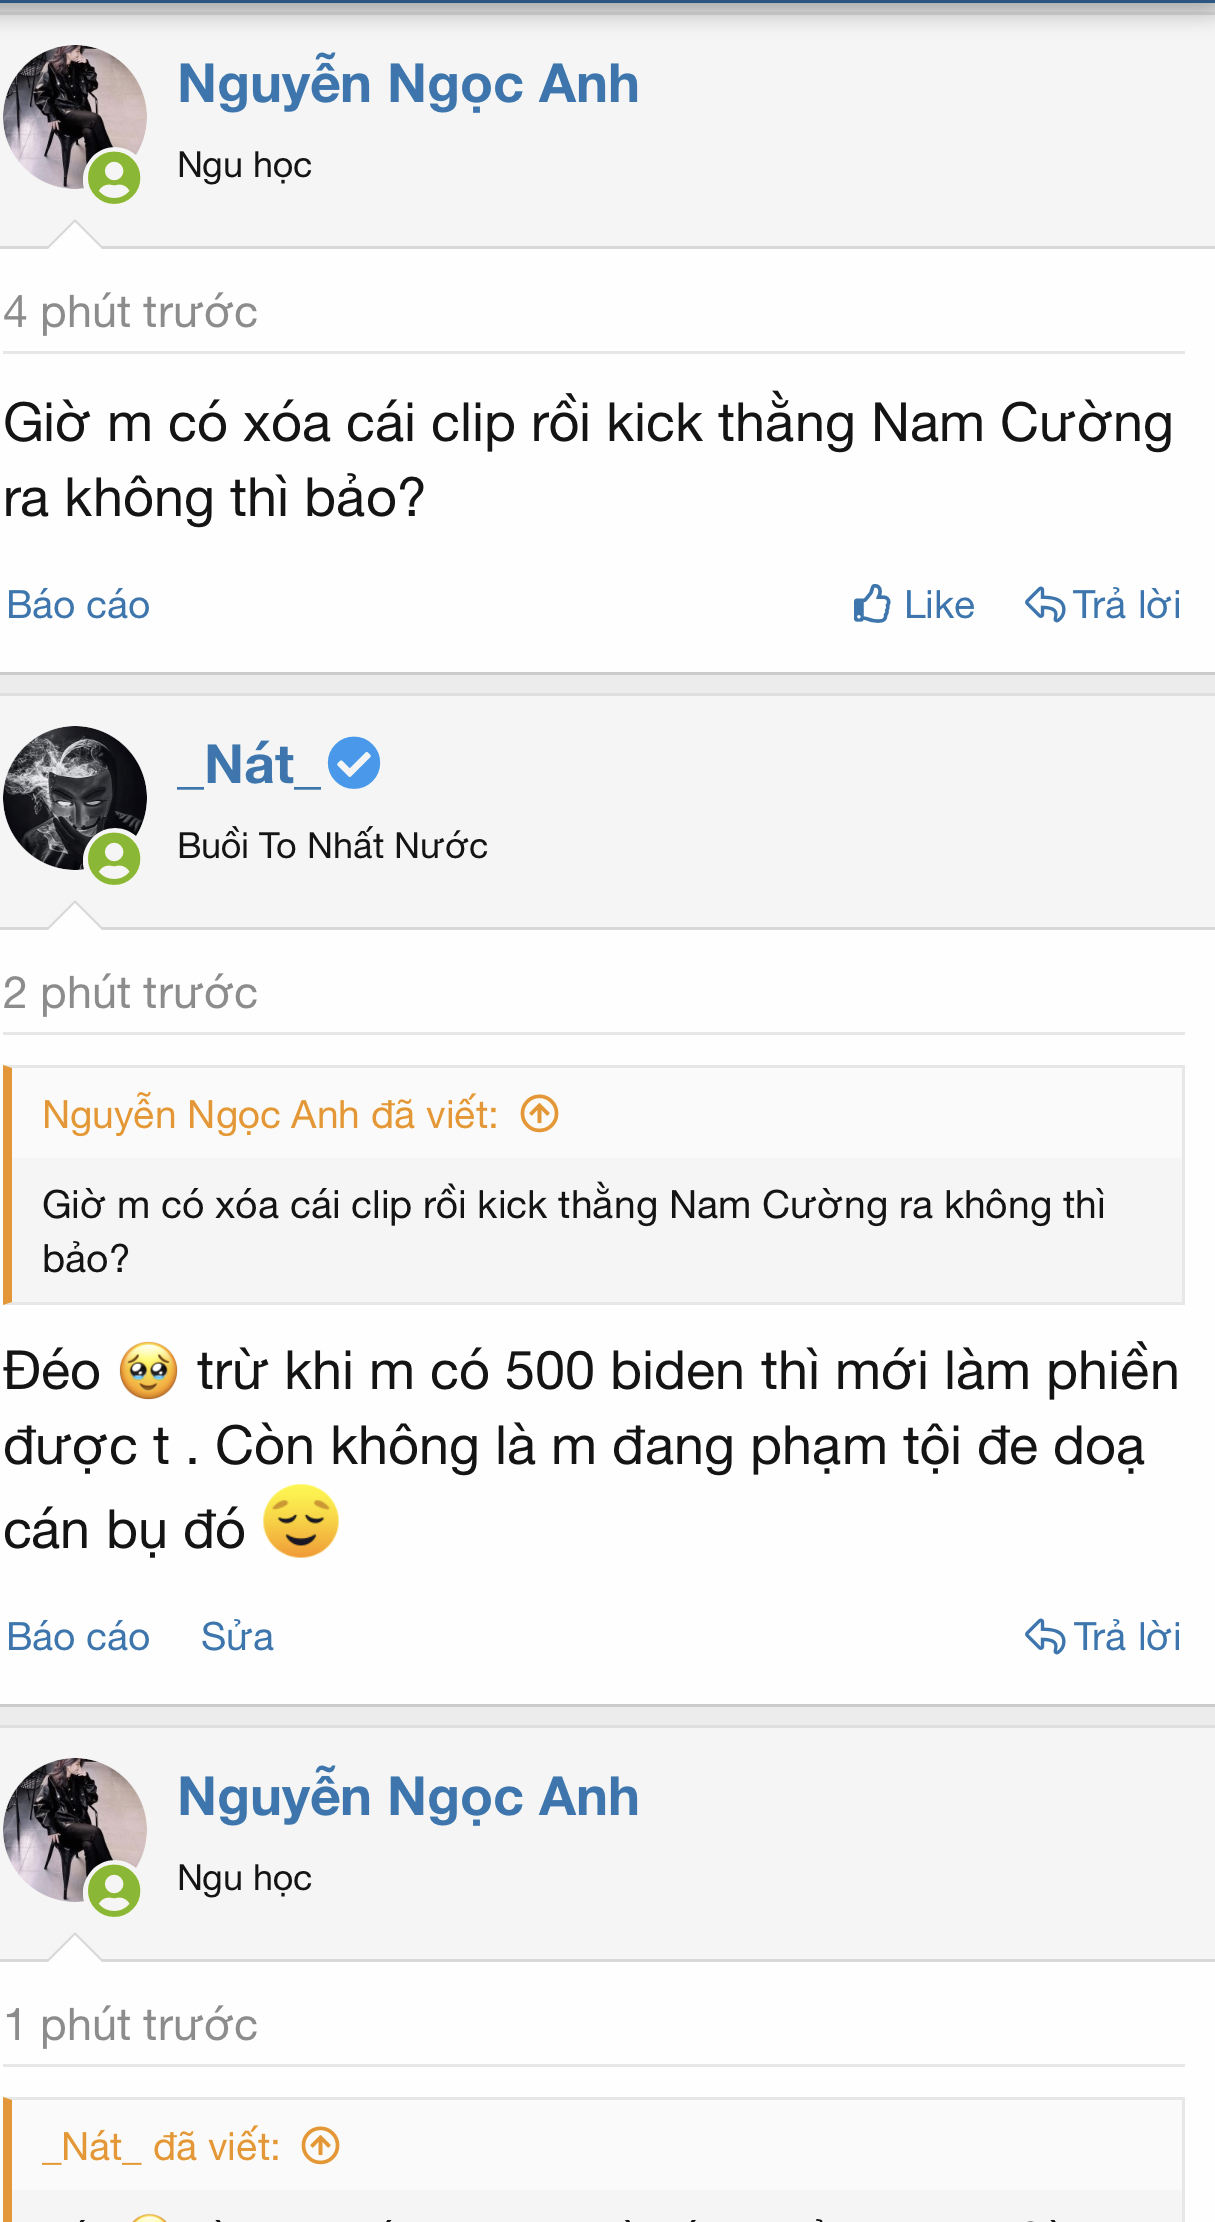Image resolution: width=1215 pixels, height=2222 pixels.
Task: Click '4 phút trước' post timestamp
Action: click(131, 312)
